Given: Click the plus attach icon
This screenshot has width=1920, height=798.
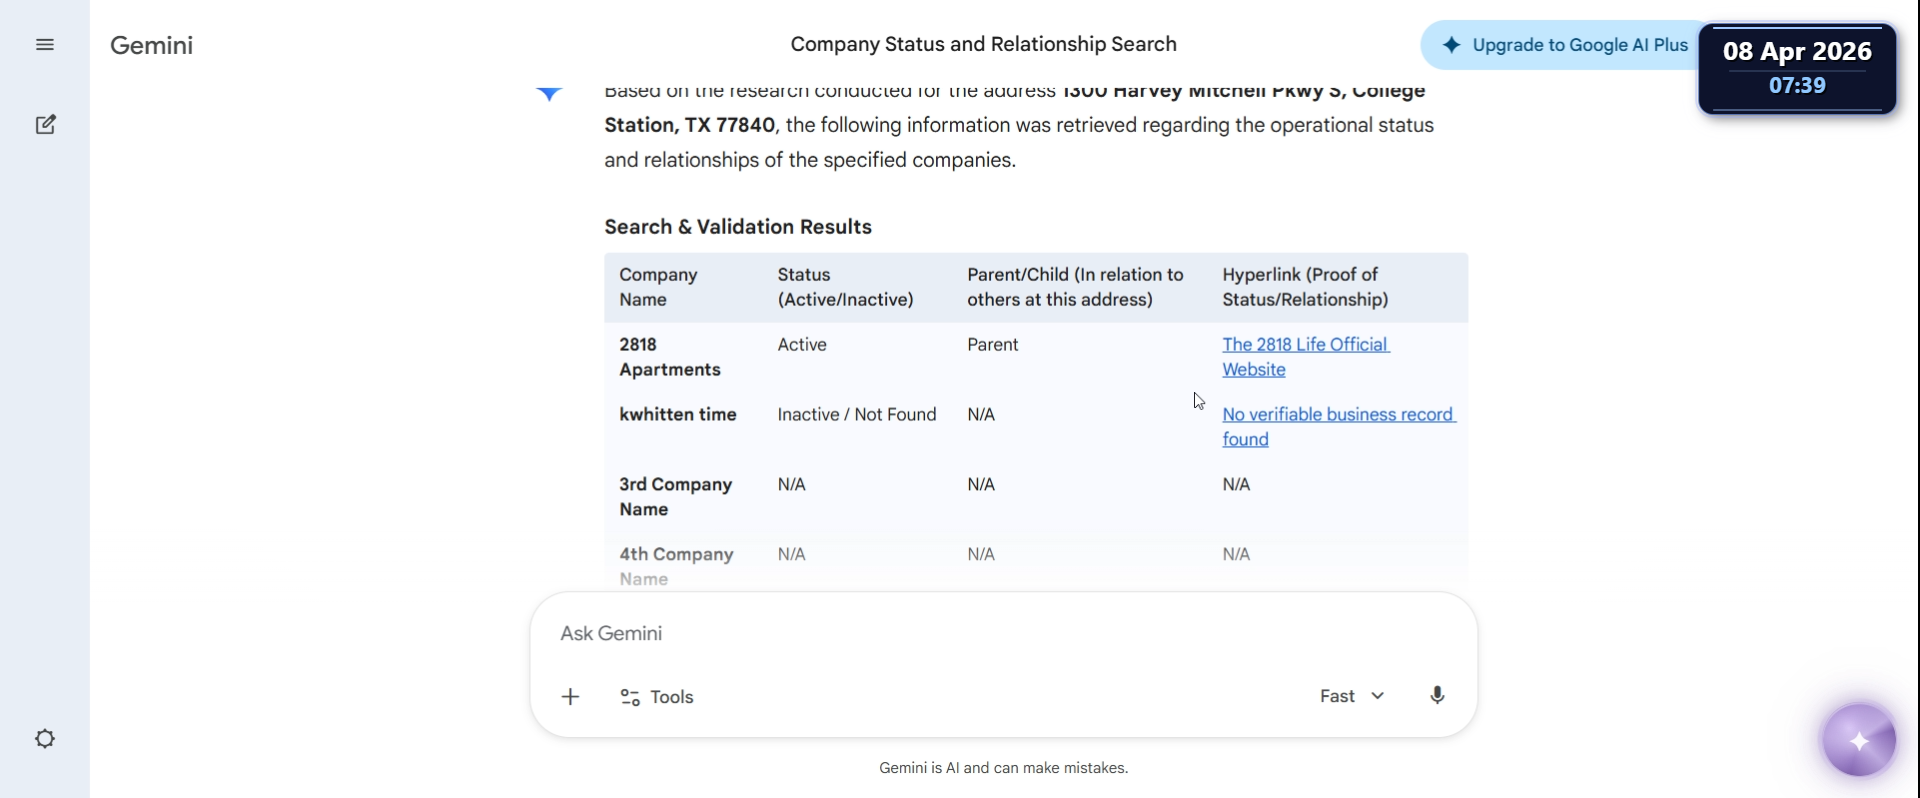Looking at the screenshot, I should coord(571,697).
